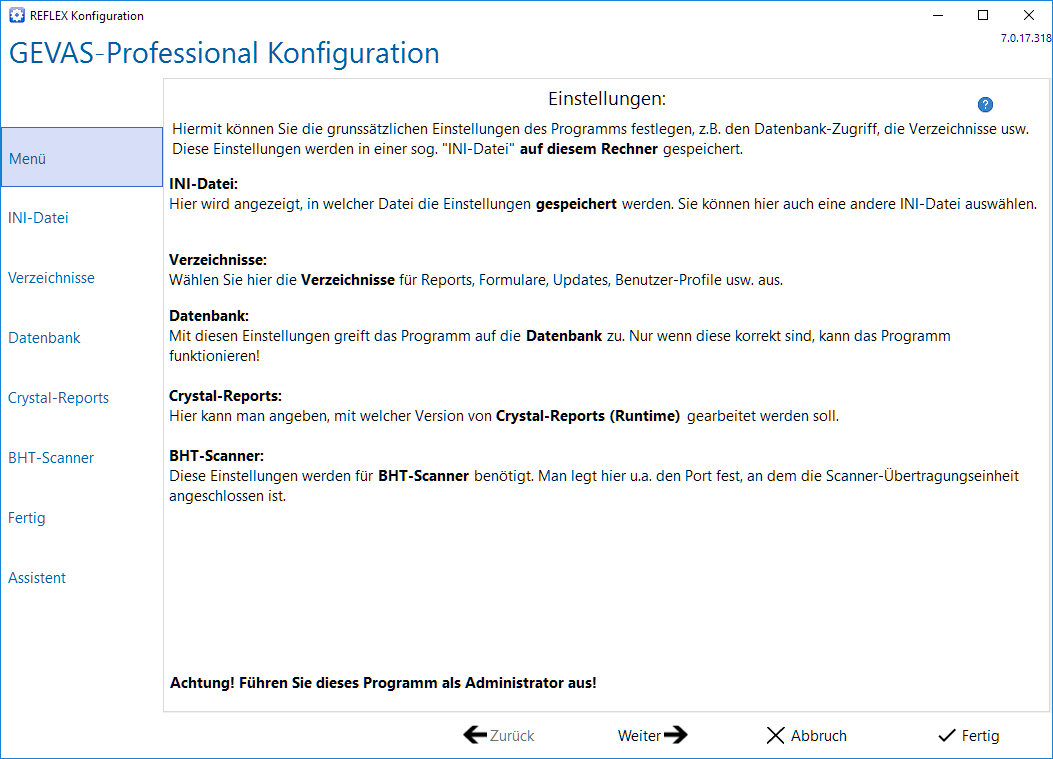Click the Weiter right arrow icon
The height and width of the screenshot is (759, 1053).
[x=676, y=735]
